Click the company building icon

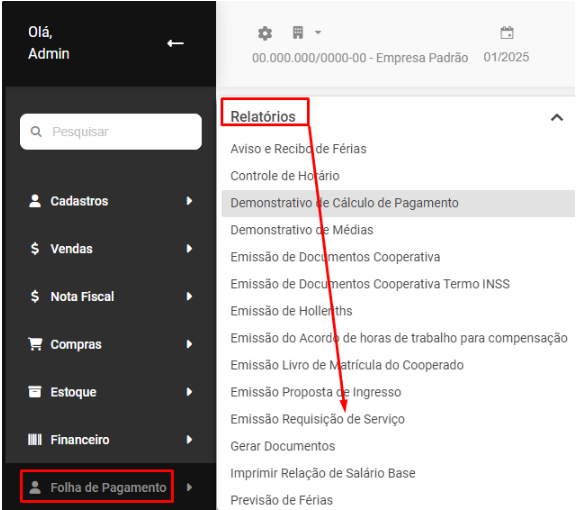(x=298, y=32)
